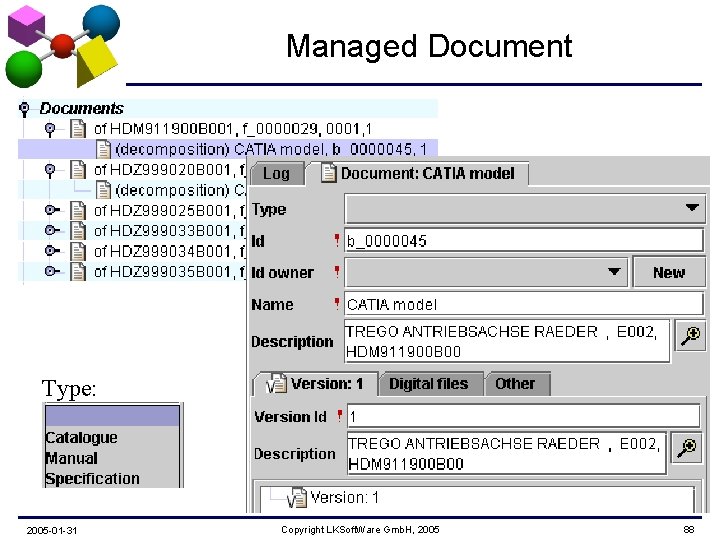
Task: Switch to the Log tab
Action: [x=277, y=174]
